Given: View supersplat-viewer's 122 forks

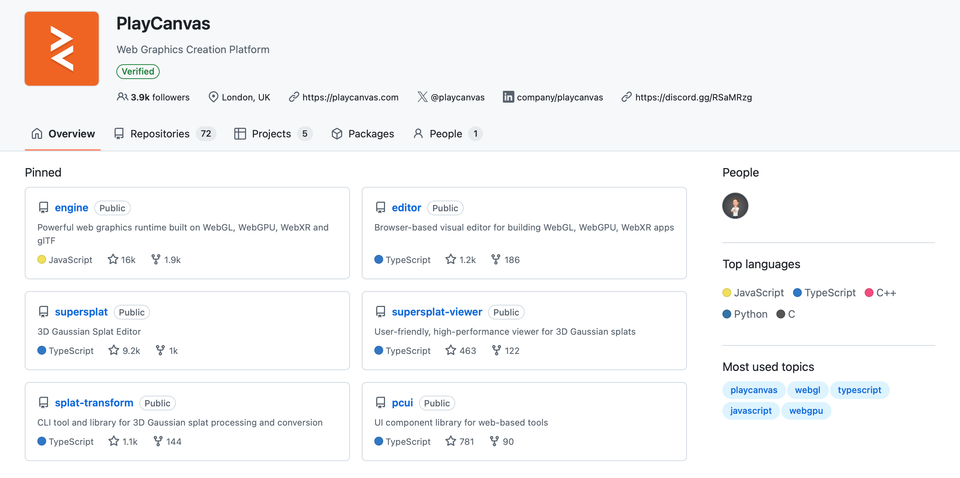Looking at the screenshot, I should click(x=505, y=351).
